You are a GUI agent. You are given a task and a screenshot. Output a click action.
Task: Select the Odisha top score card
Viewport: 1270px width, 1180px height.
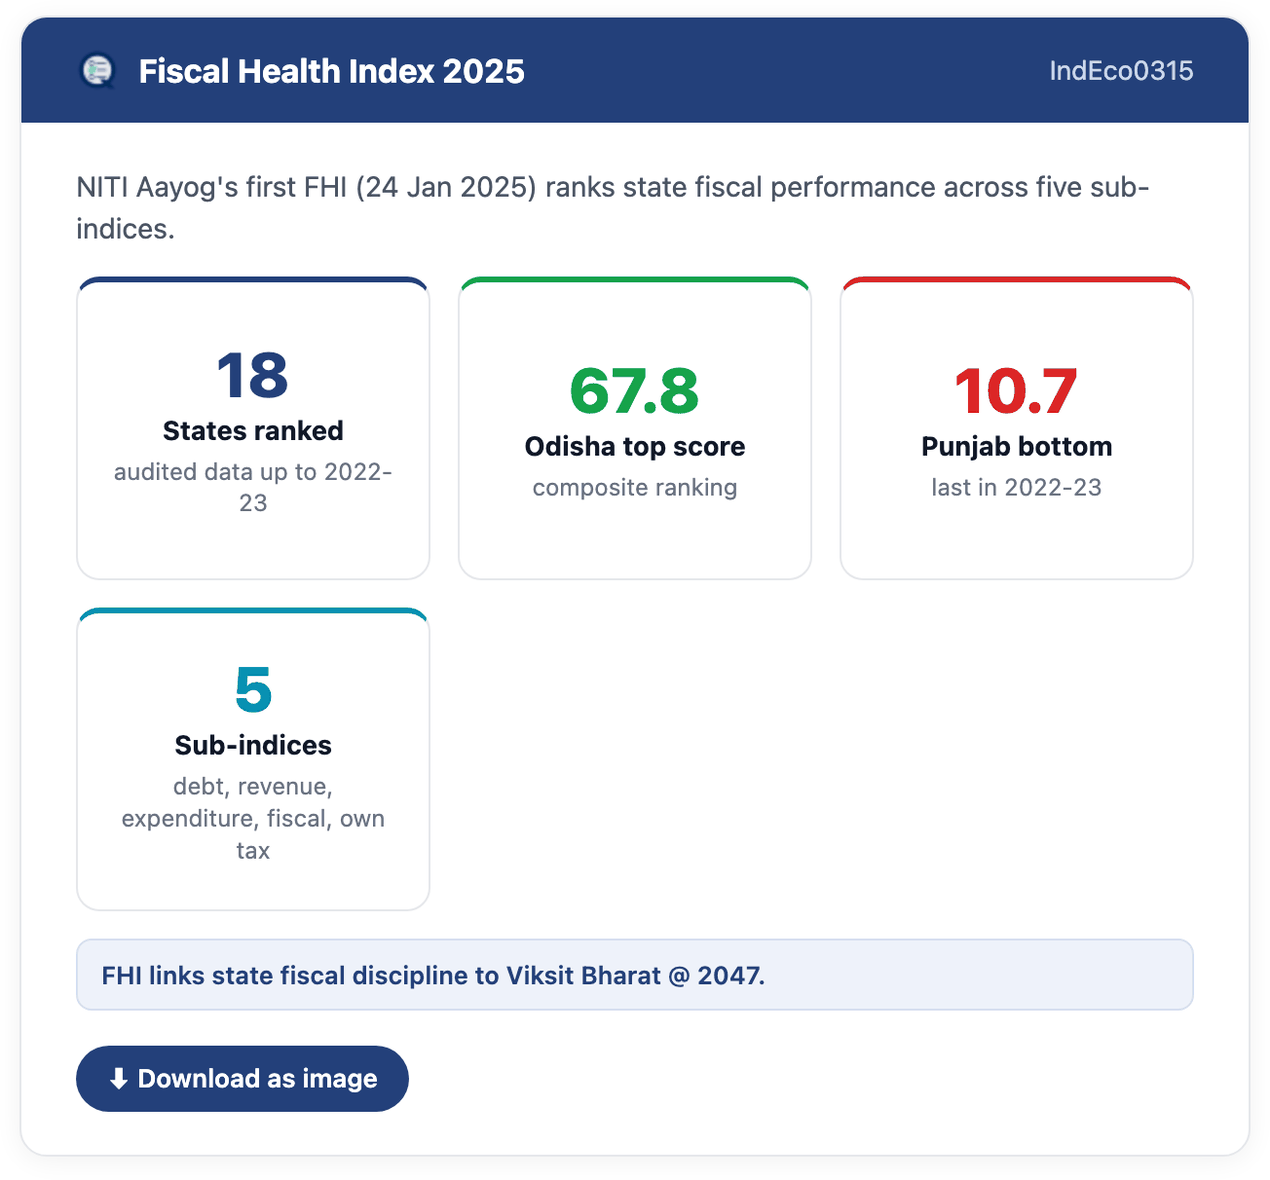pos(635,428)
